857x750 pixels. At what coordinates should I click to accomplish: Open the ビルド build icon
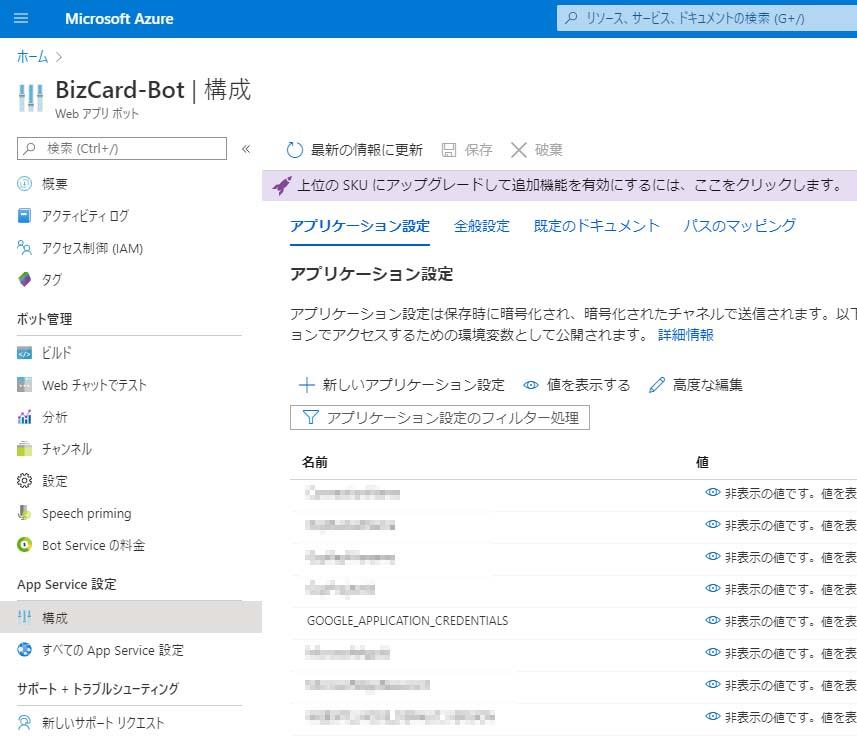tap(25, 353)
